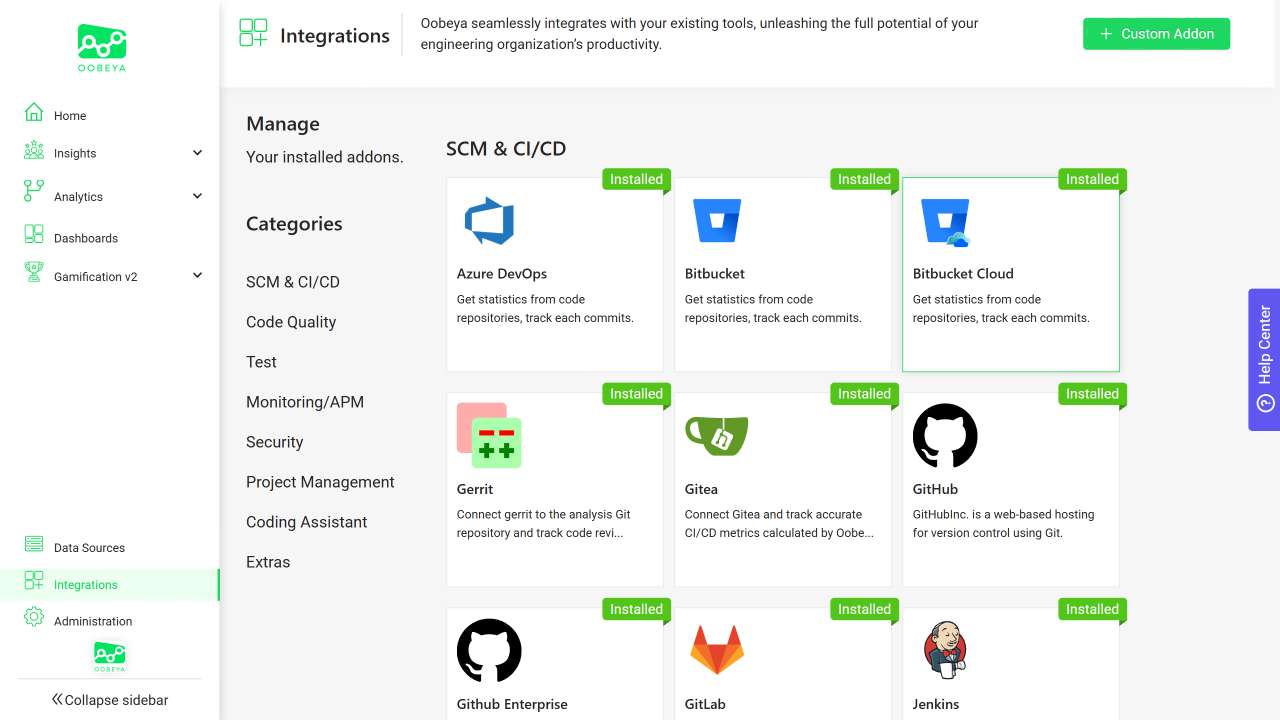The height and width of the screenshot is (720, 1280).
Task: Click the Gerrit card title
Action: 475,489
